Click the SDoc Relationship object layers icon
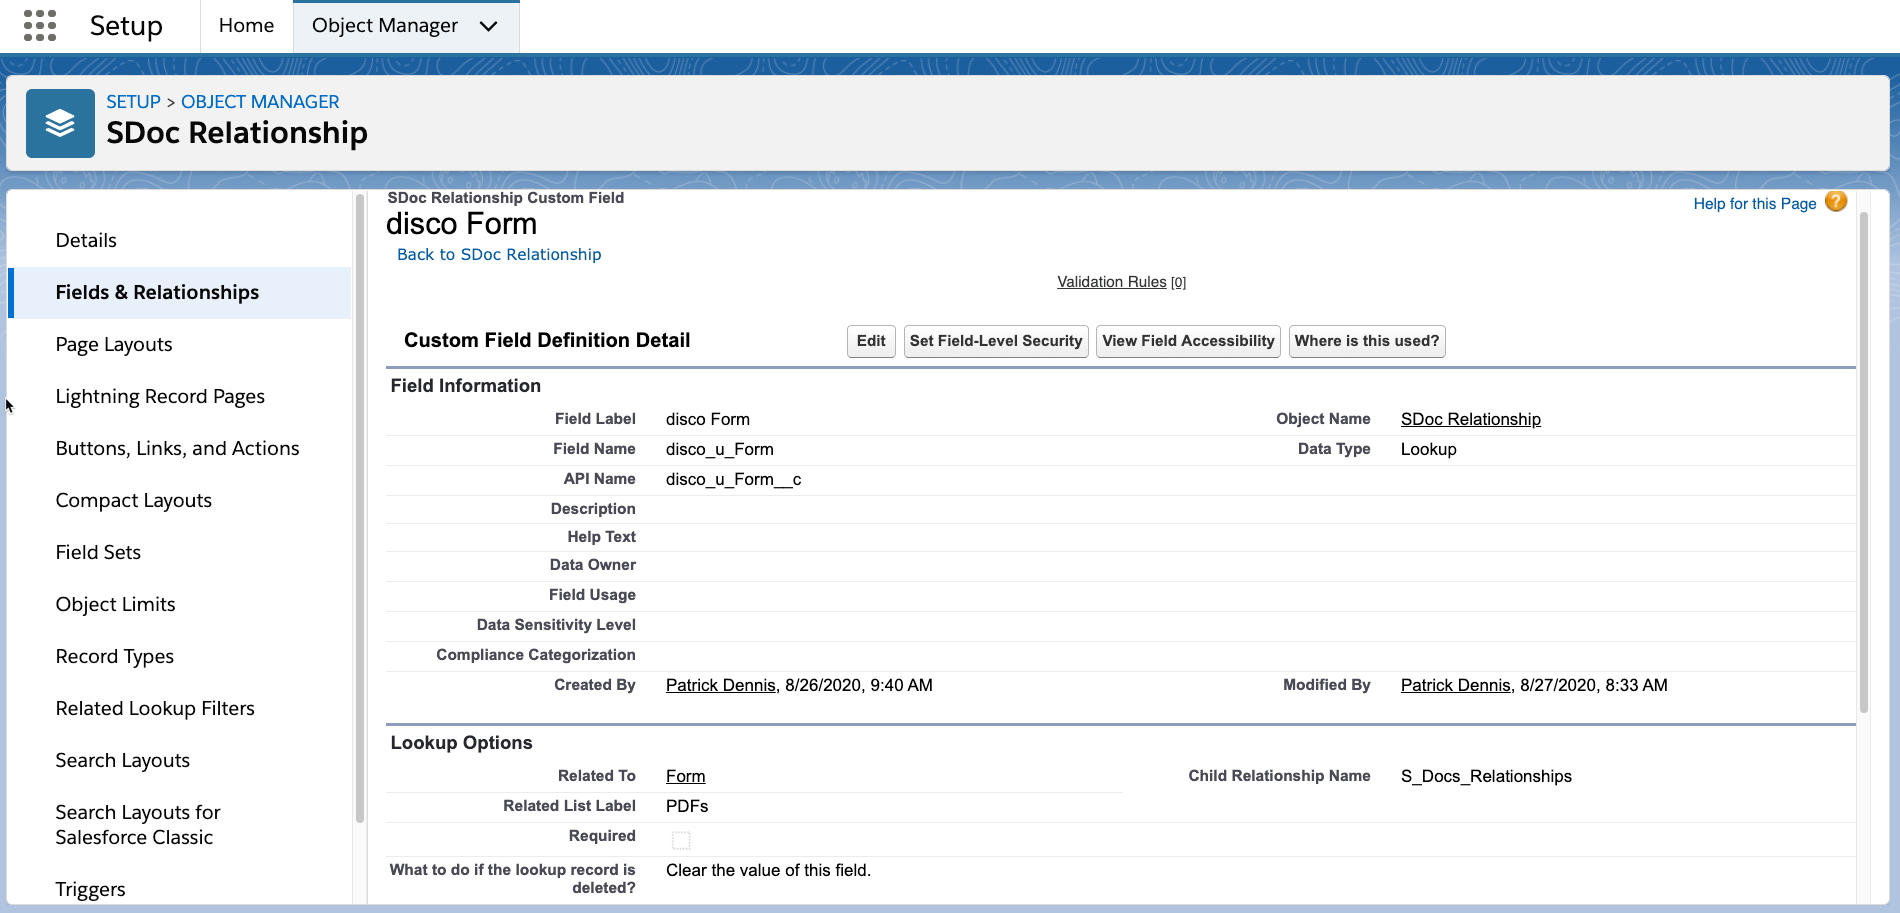The height and width of the screenshot is (913, 1900). 60,123
